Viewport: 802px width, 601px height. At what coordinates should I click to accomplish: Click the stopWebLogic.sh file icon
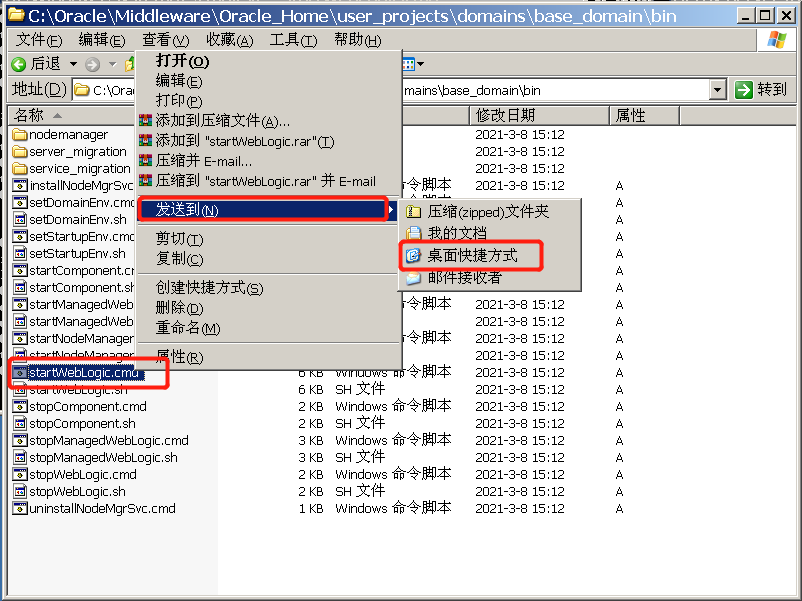click(x=19, y=492)
